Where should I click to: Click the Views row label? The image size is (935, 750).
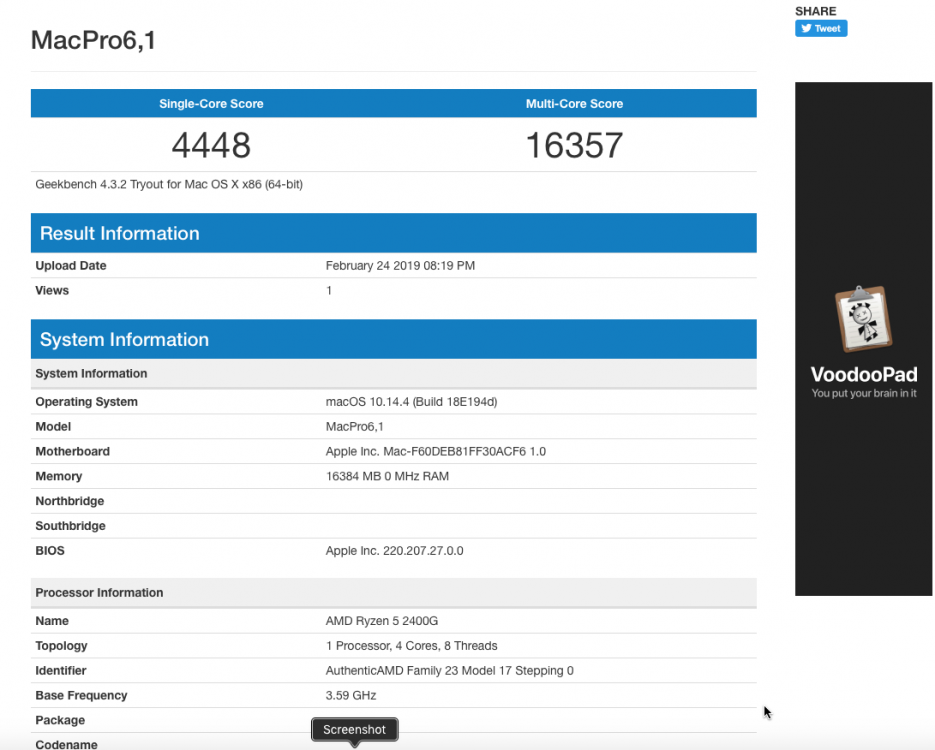click(52, 290)
